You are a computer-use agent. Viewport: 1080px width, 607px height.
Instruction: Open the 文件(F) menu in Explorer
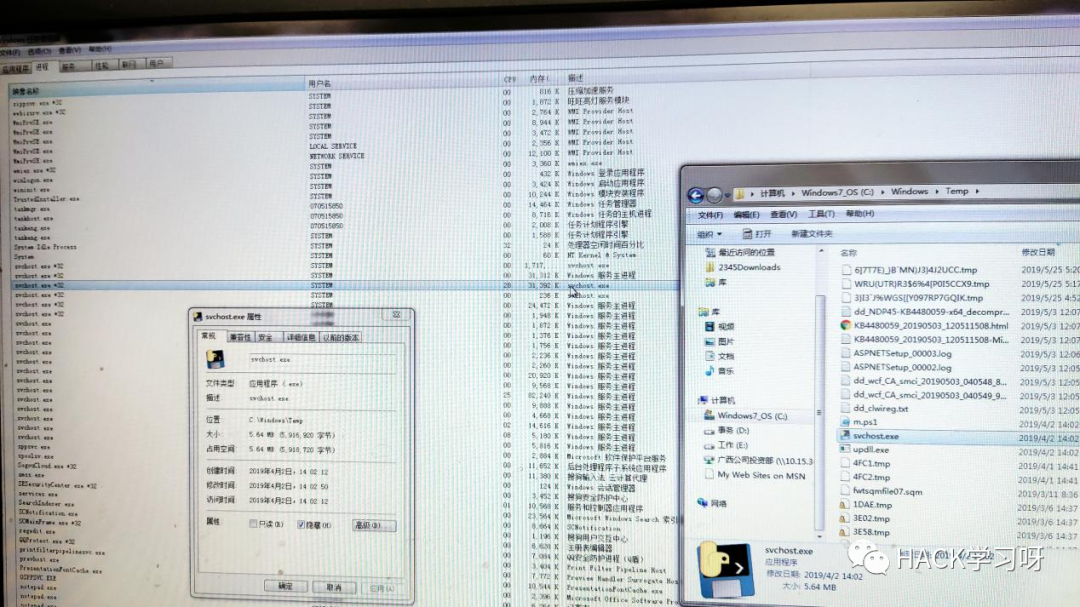pyautogui.click(x=710, y=215)
